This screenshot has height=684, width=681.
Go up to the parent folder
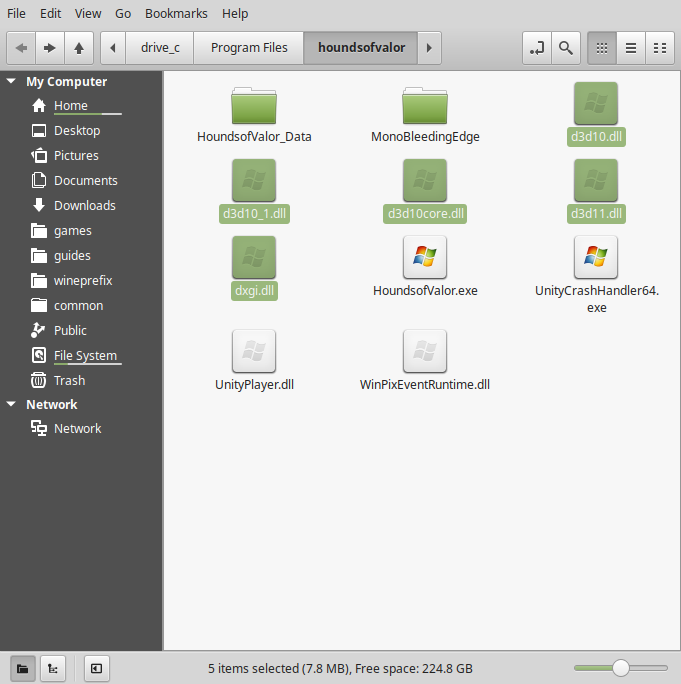point(79,48)
